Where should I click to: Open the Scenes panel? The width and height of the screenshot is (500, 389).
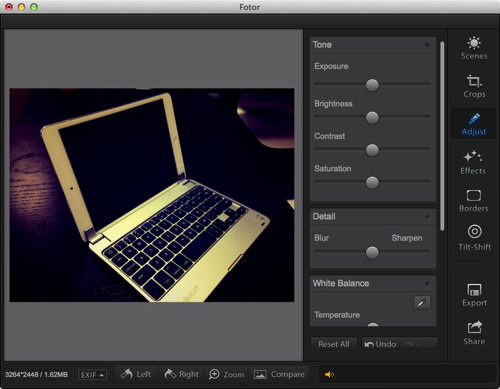pos(474,48)
